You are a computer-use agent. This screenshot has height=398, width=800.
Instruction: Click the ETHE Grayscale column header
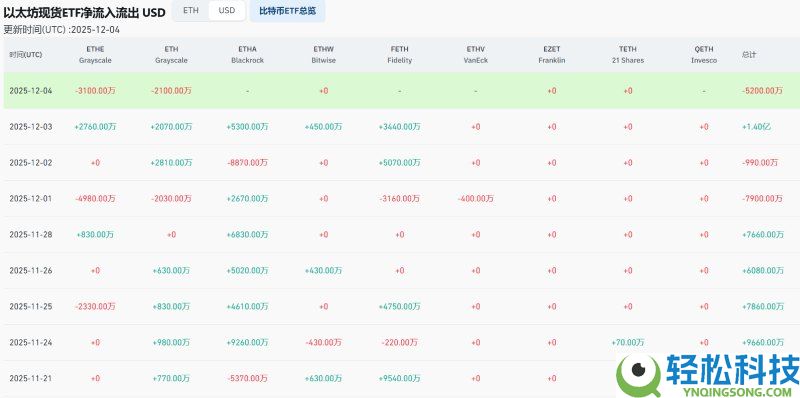point(95,55)
